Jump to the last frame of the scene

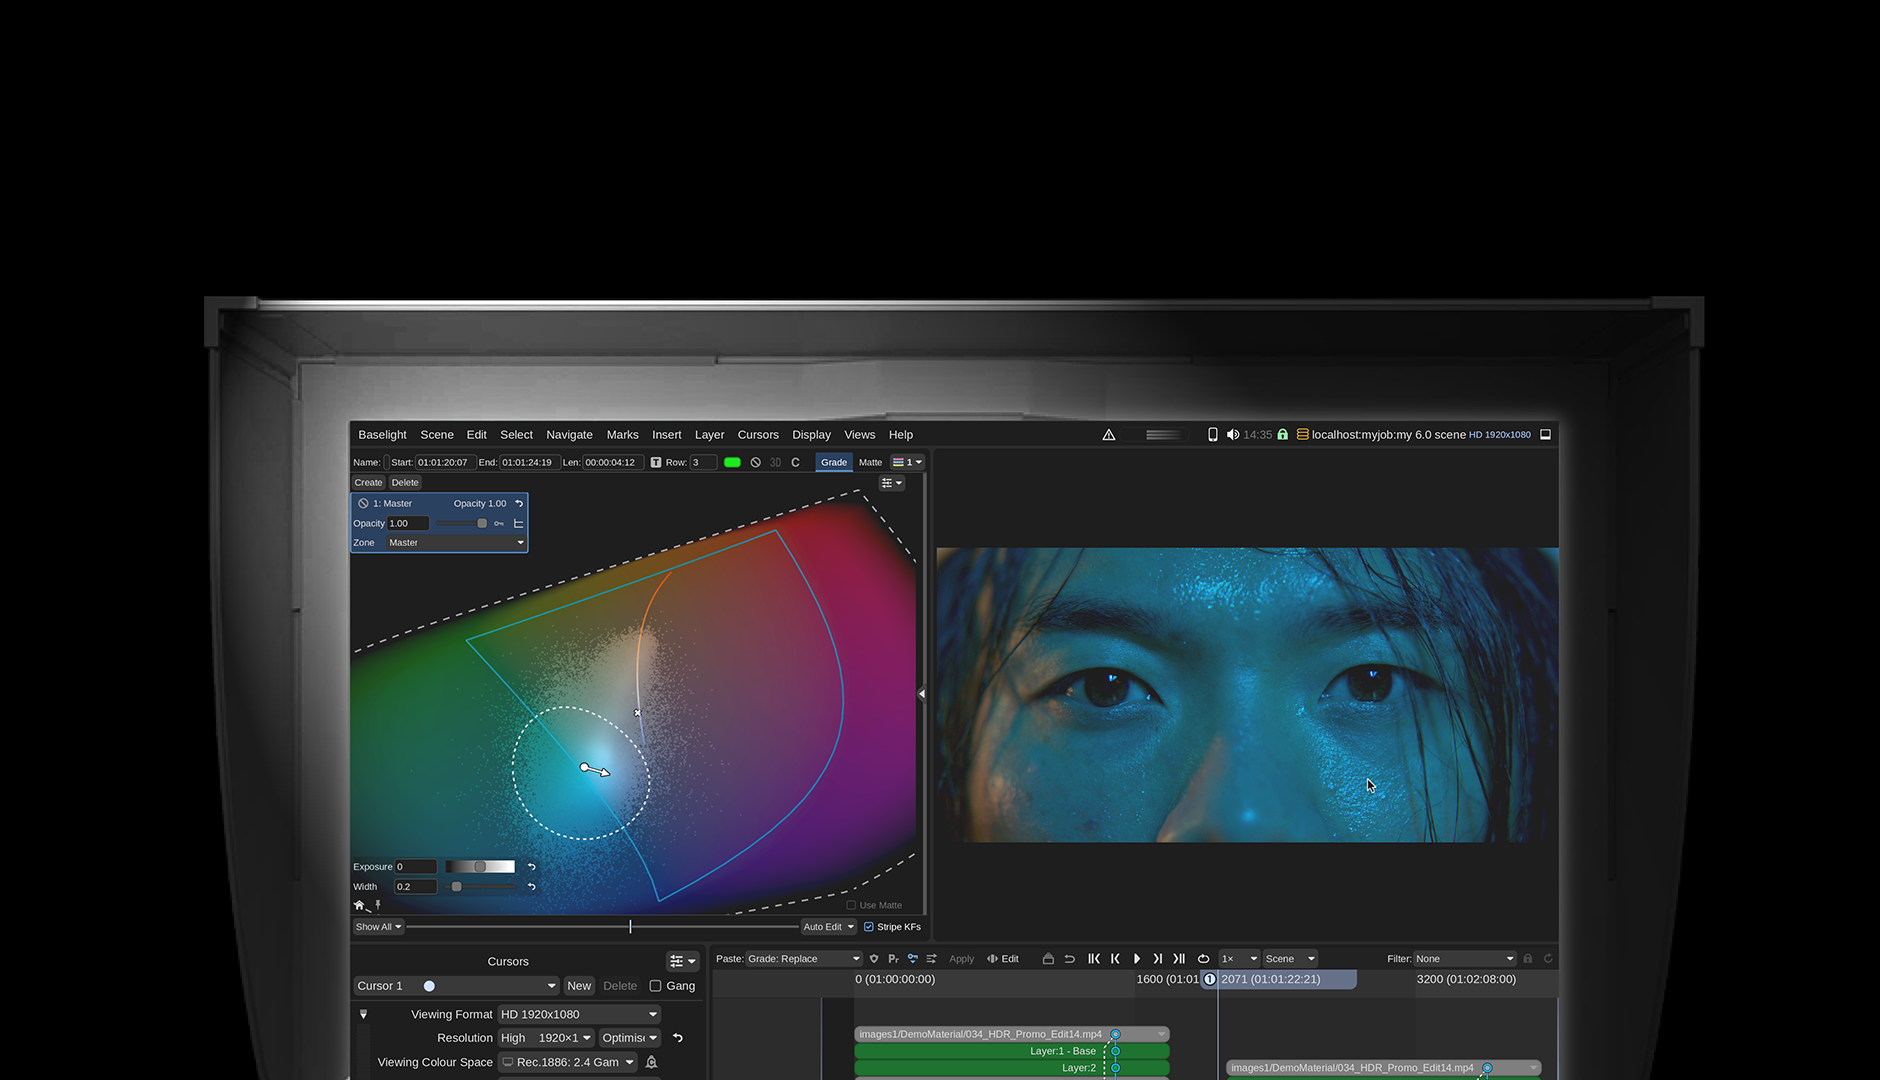1179,959
